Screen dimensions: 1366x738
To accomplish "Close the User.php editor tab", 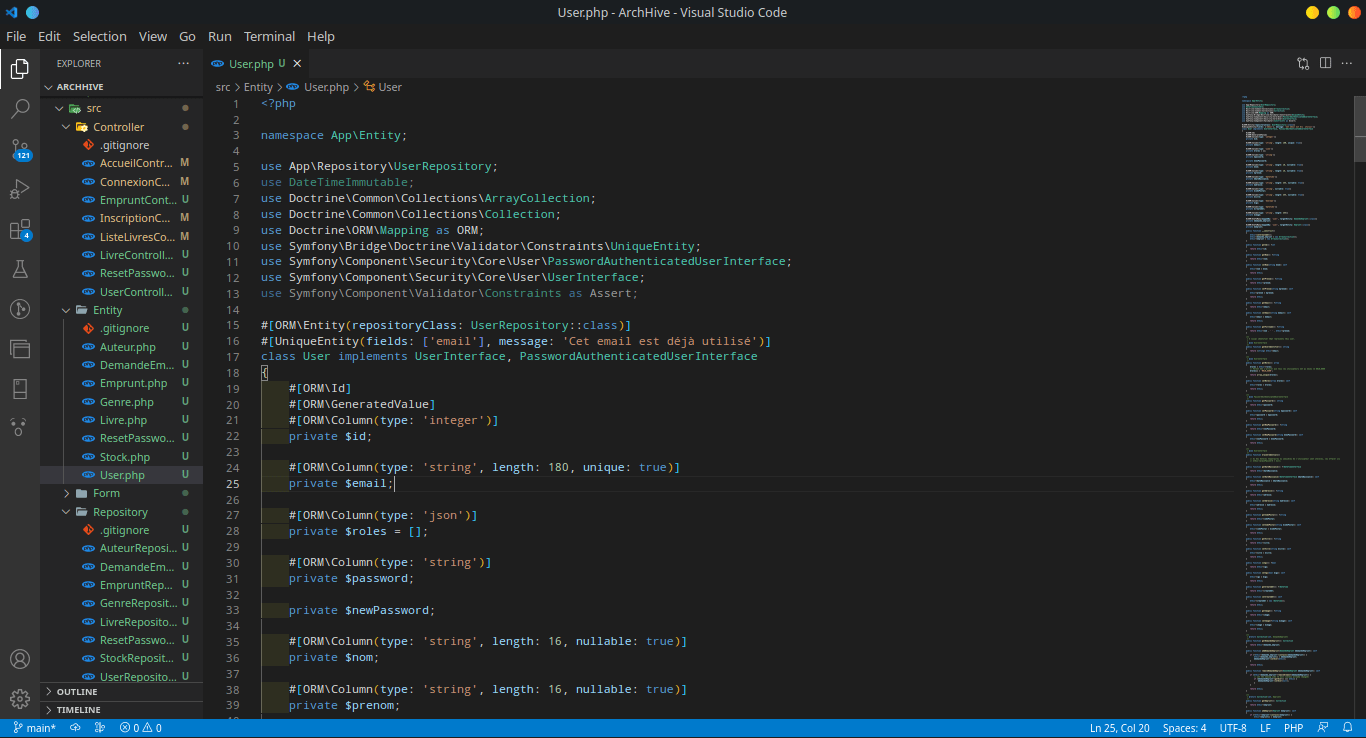I will tap(297, 63).
